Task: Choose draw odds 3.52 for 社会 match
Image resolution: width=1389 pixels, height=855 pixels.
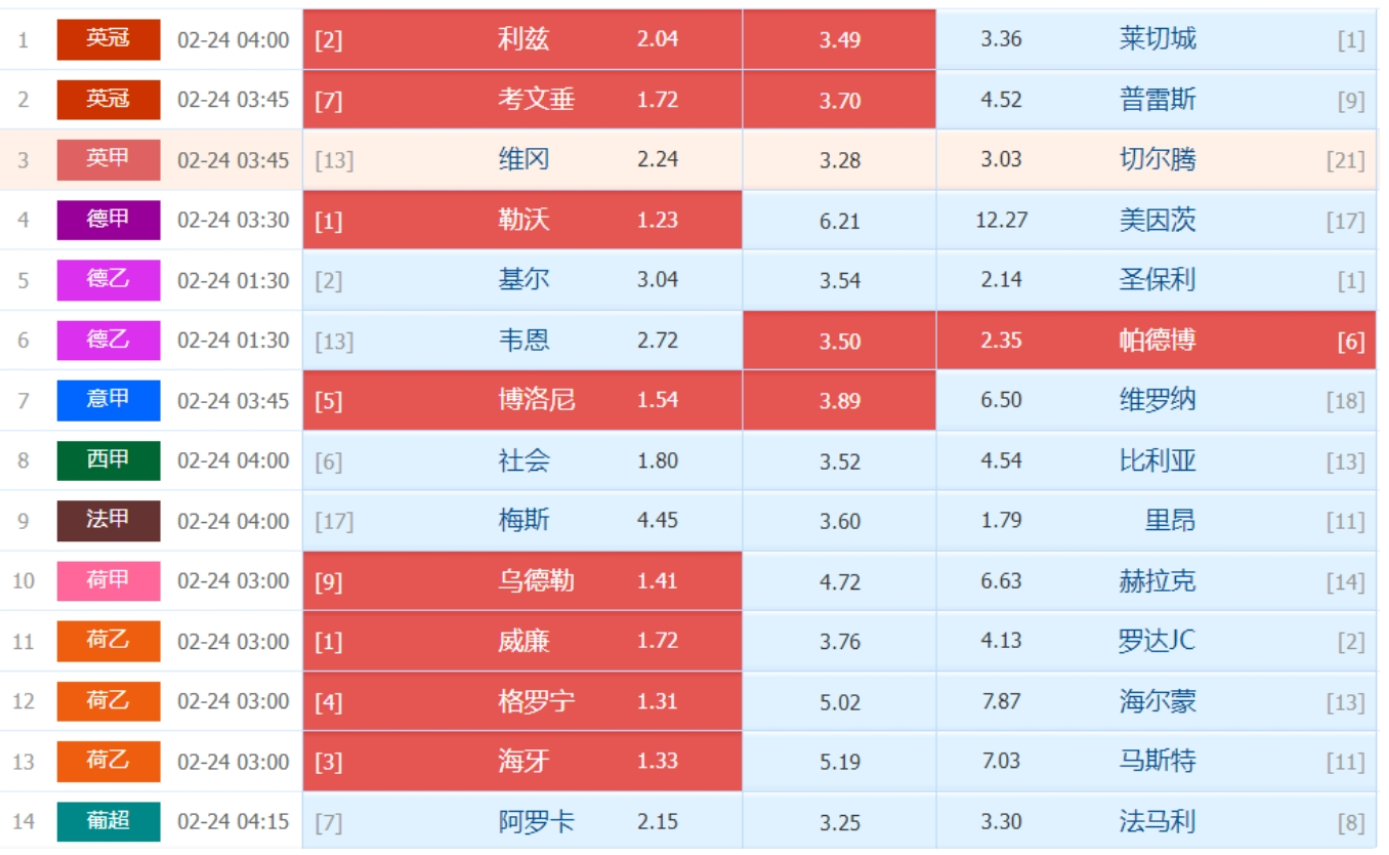Action: tap(840, 461)
